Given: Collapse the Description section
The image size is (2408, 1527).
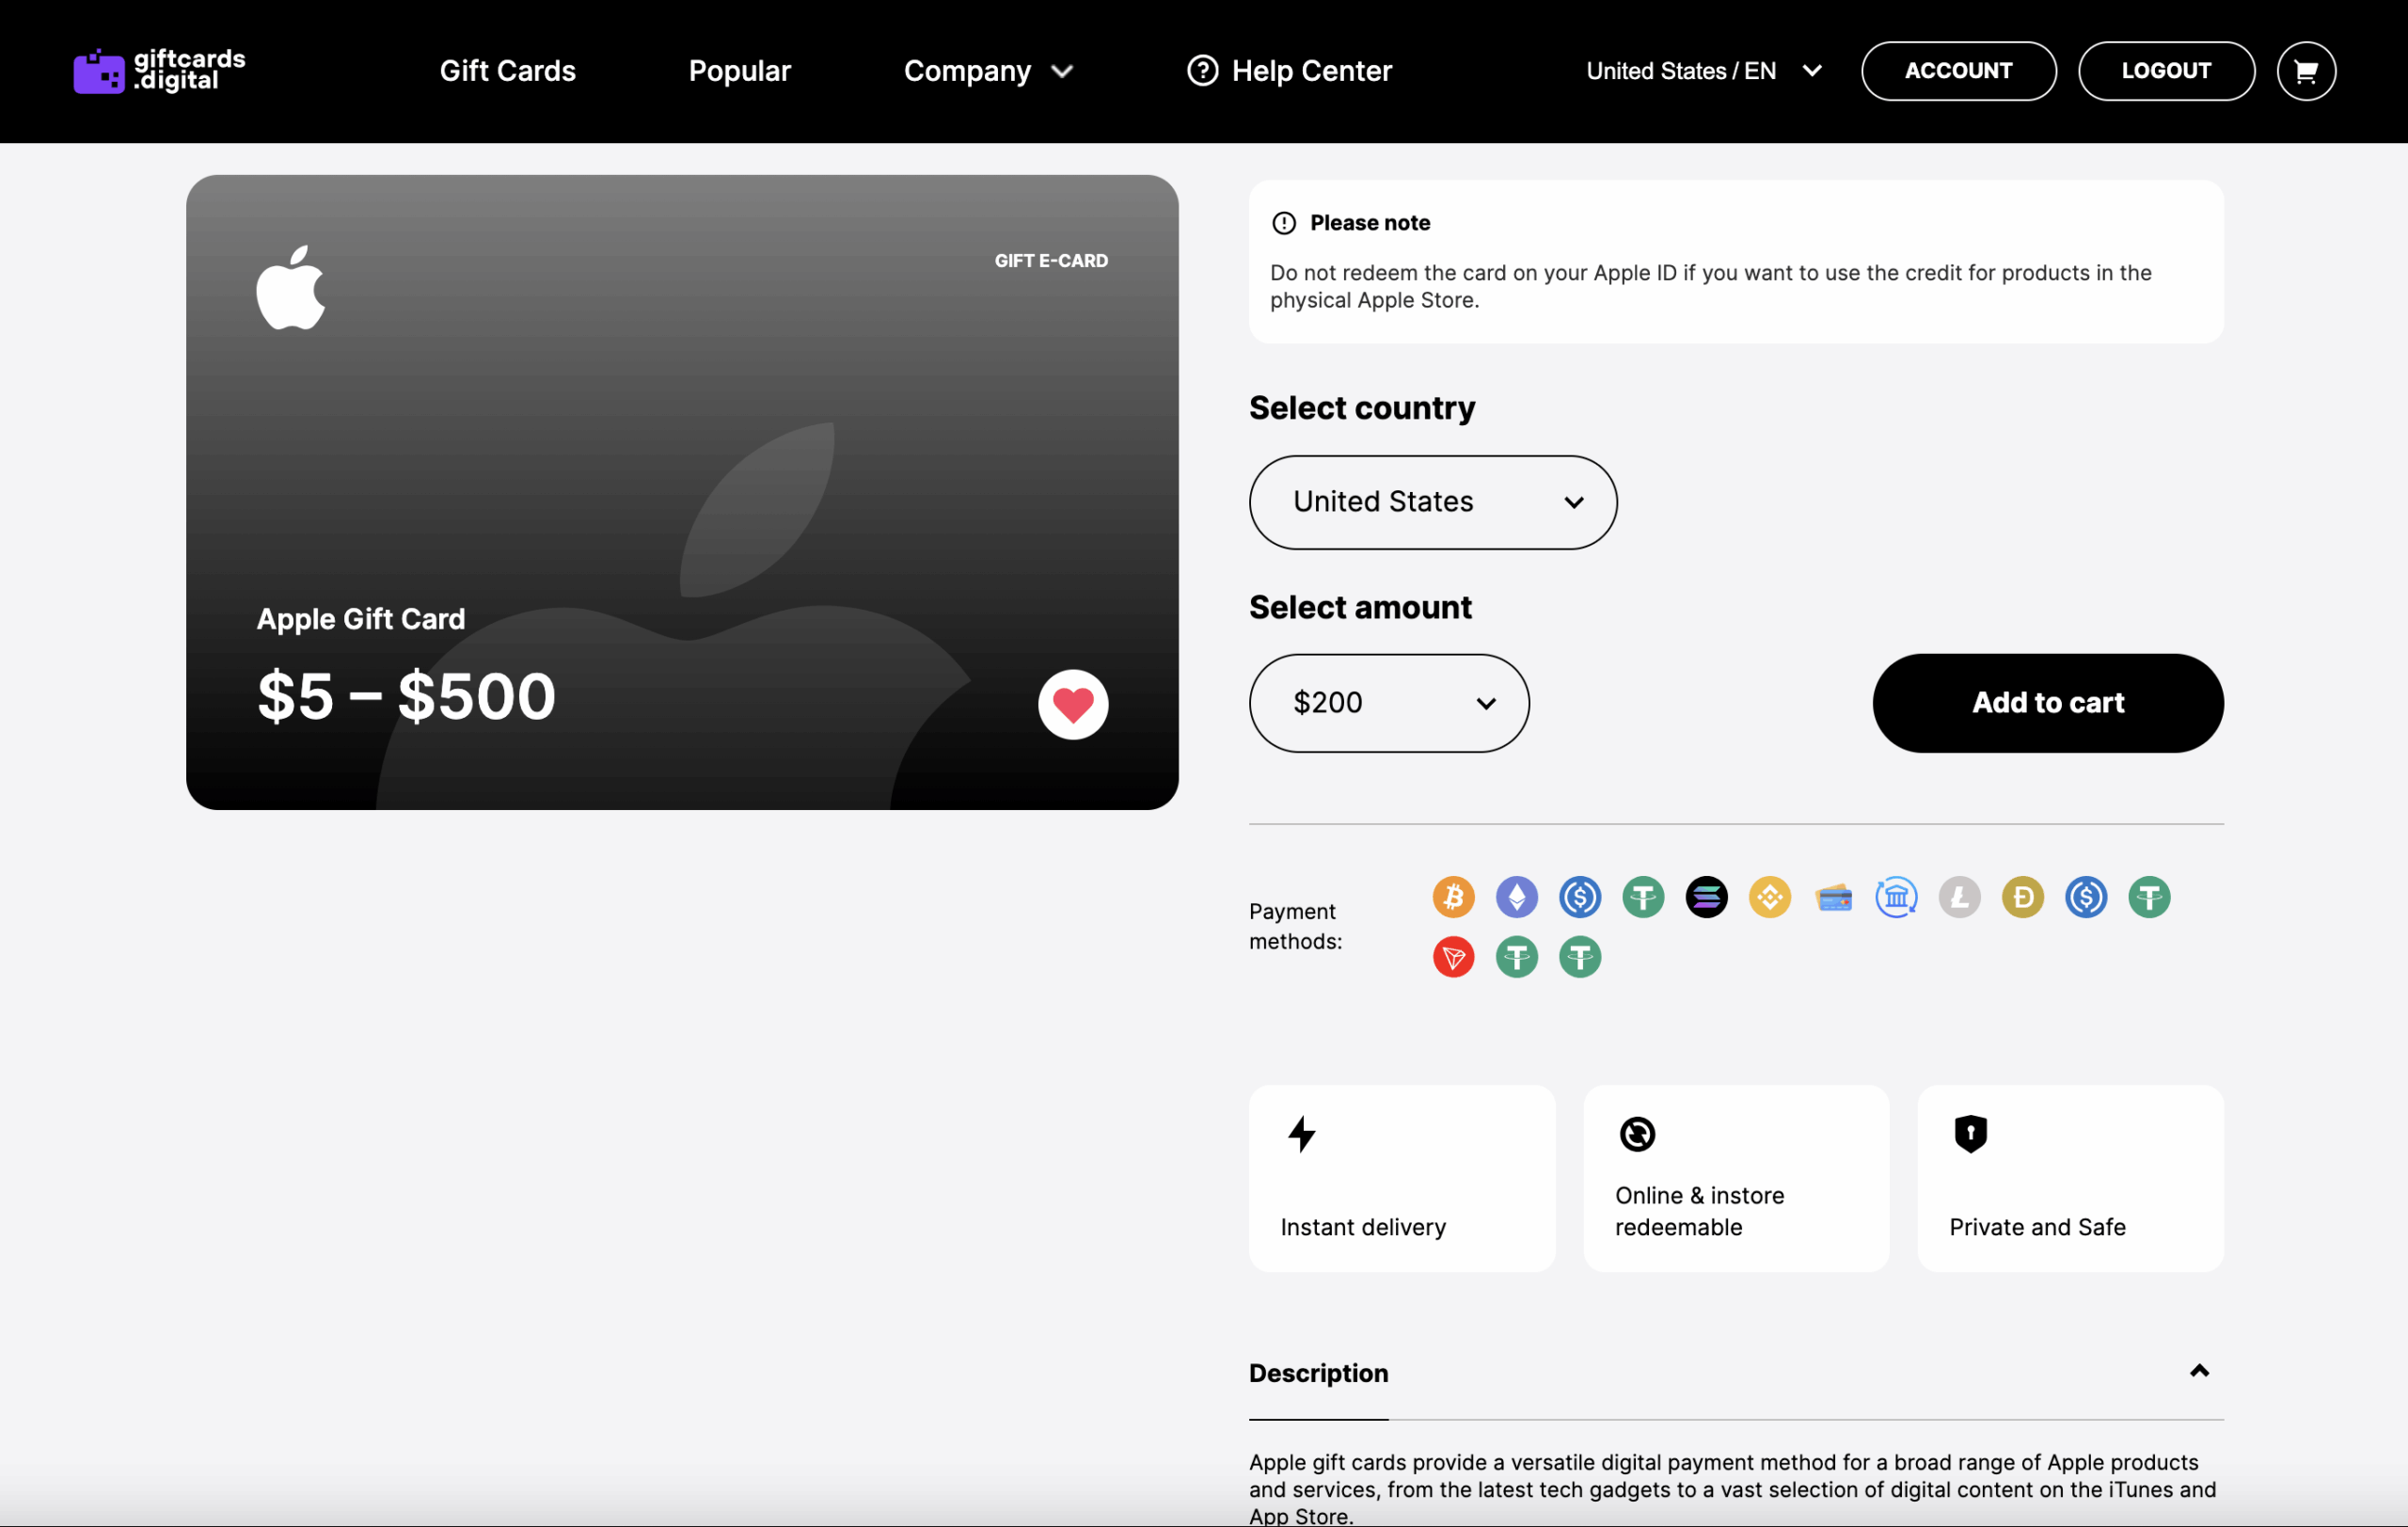Looking at the screenshot, I should pos(2198,1371).
